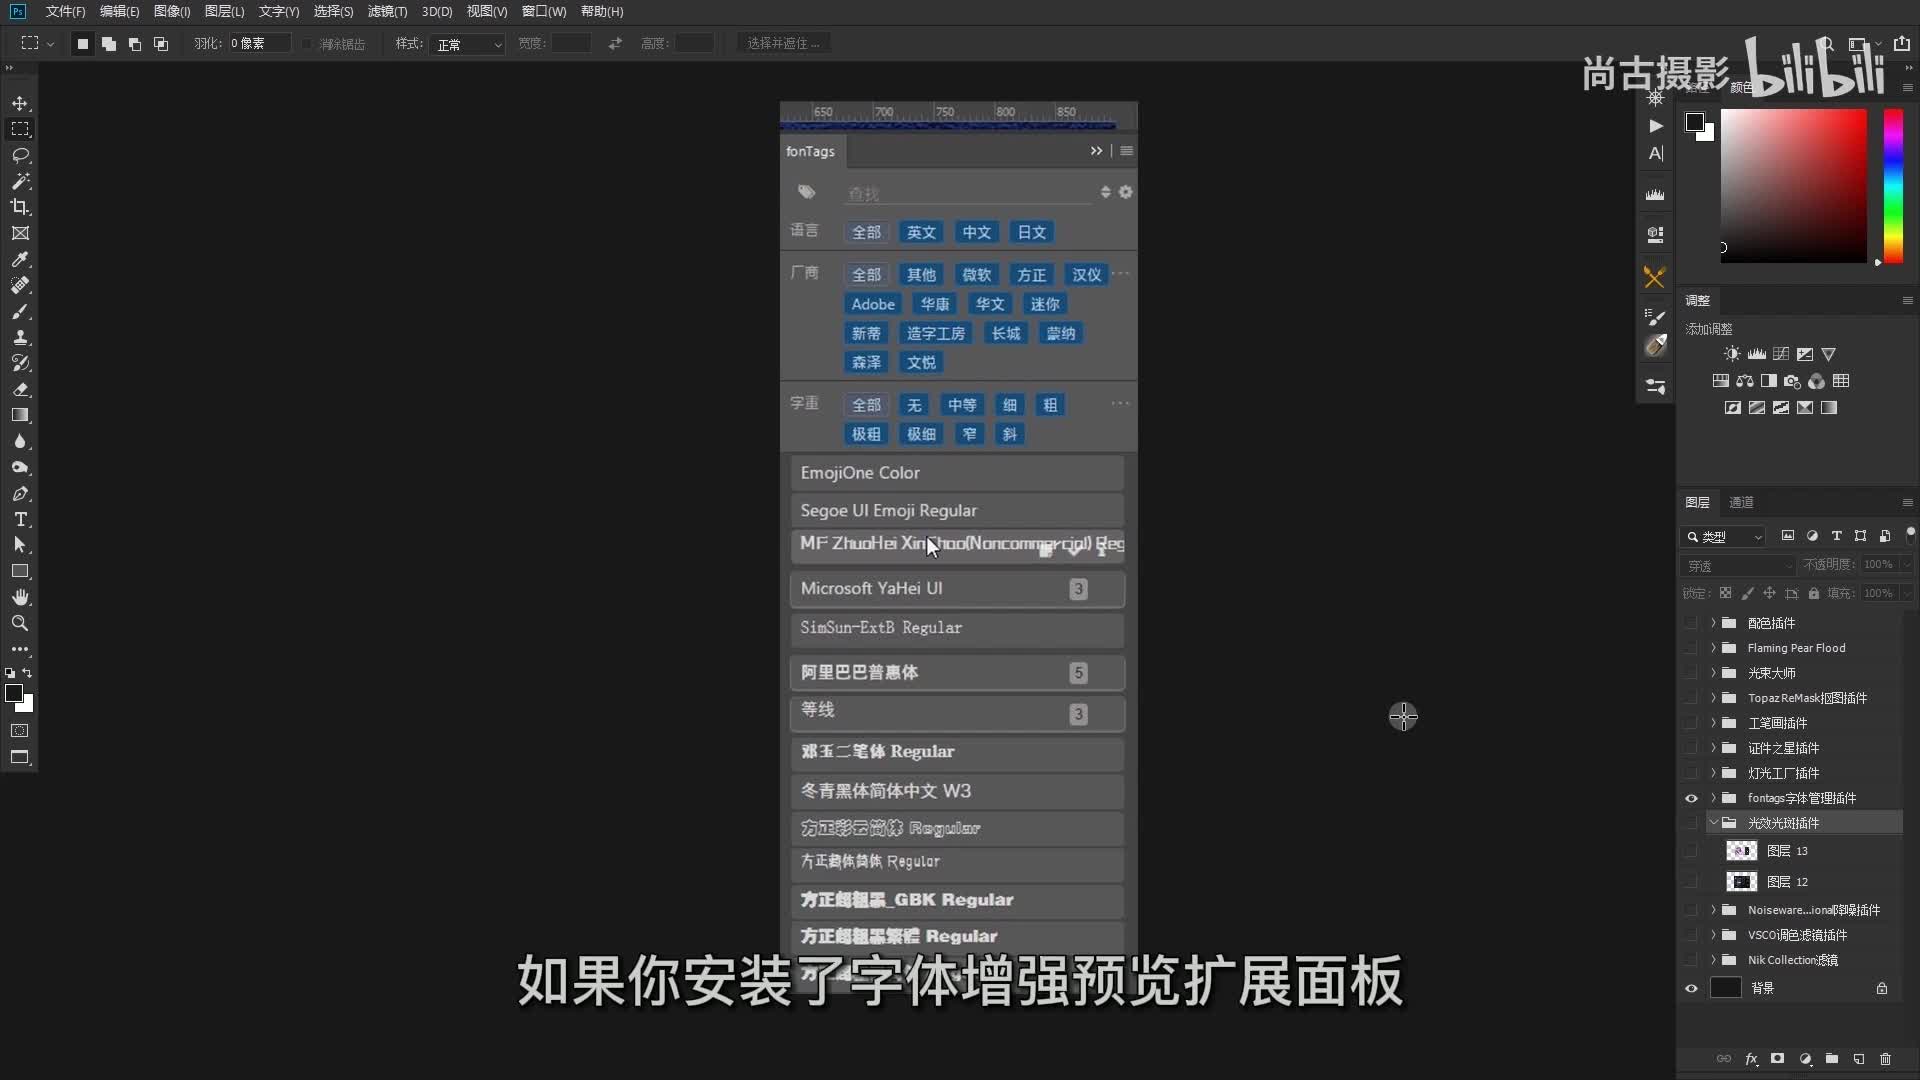Switch to the 通道 tab
1920x1080 pixels.
(x=1741, y=502)
